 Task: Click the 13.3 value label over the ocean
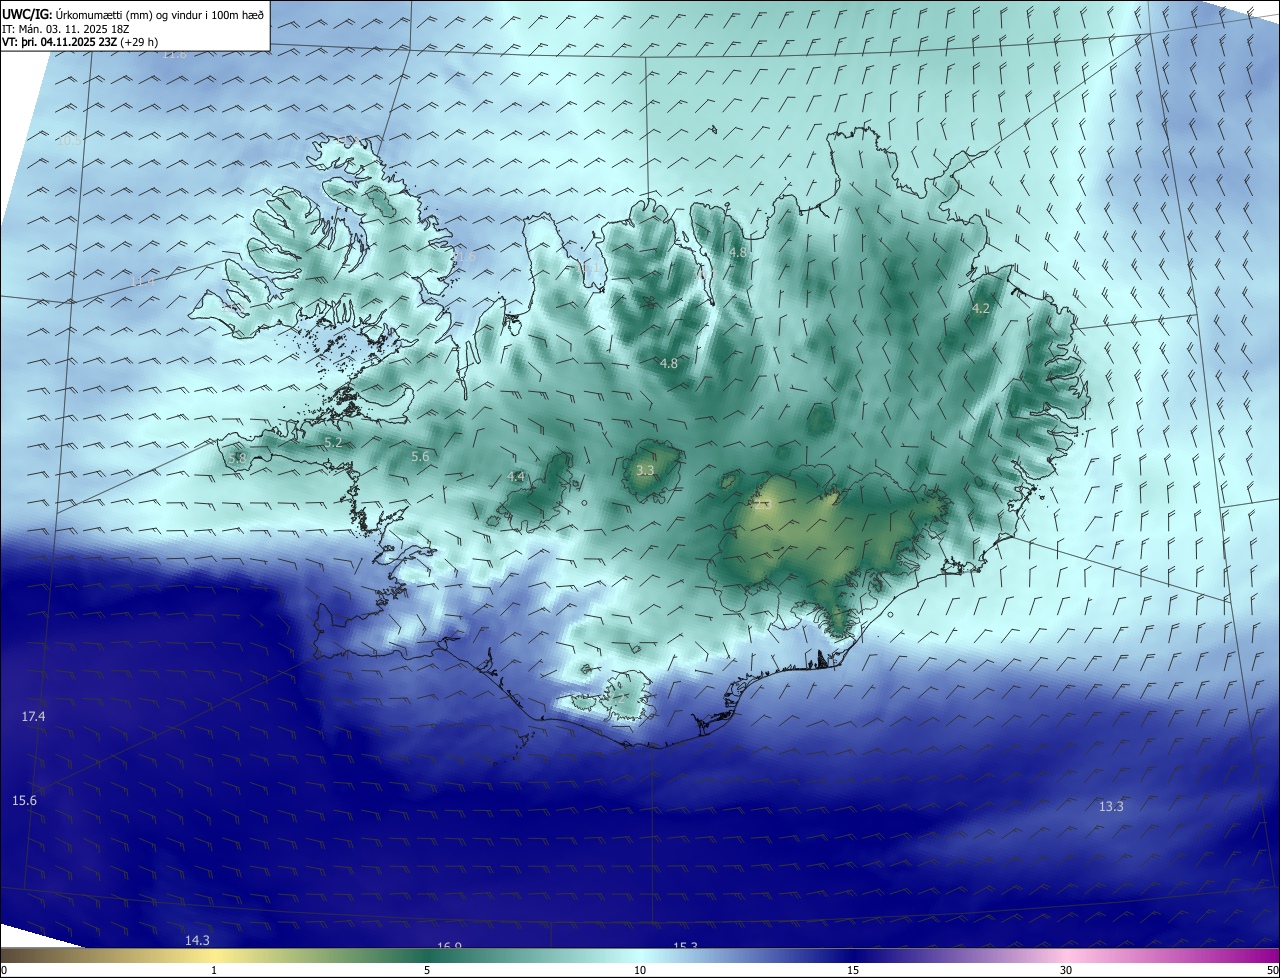pyautogui.click(x=1111, y=807)
